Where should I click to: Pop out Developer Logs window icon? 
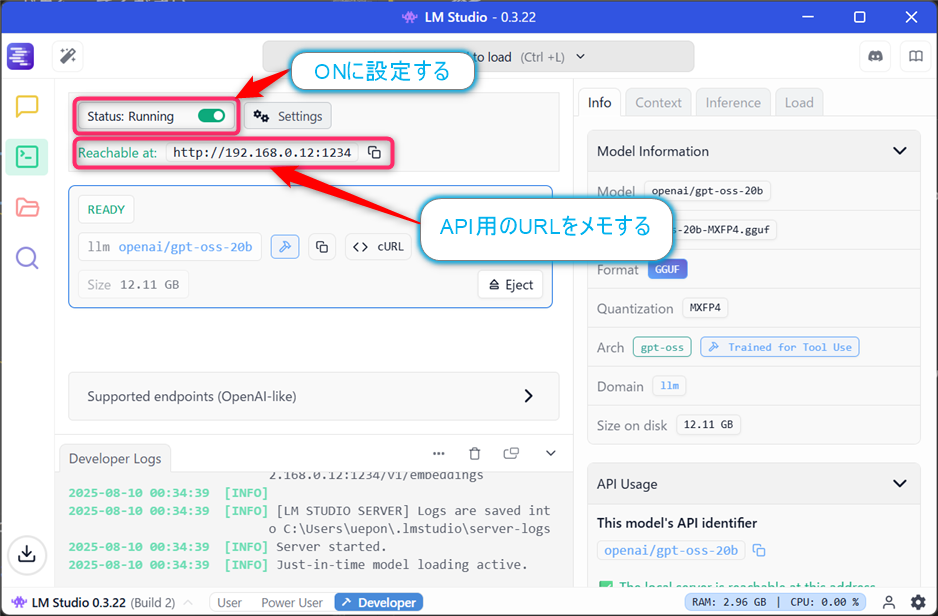tap(511, 453)
